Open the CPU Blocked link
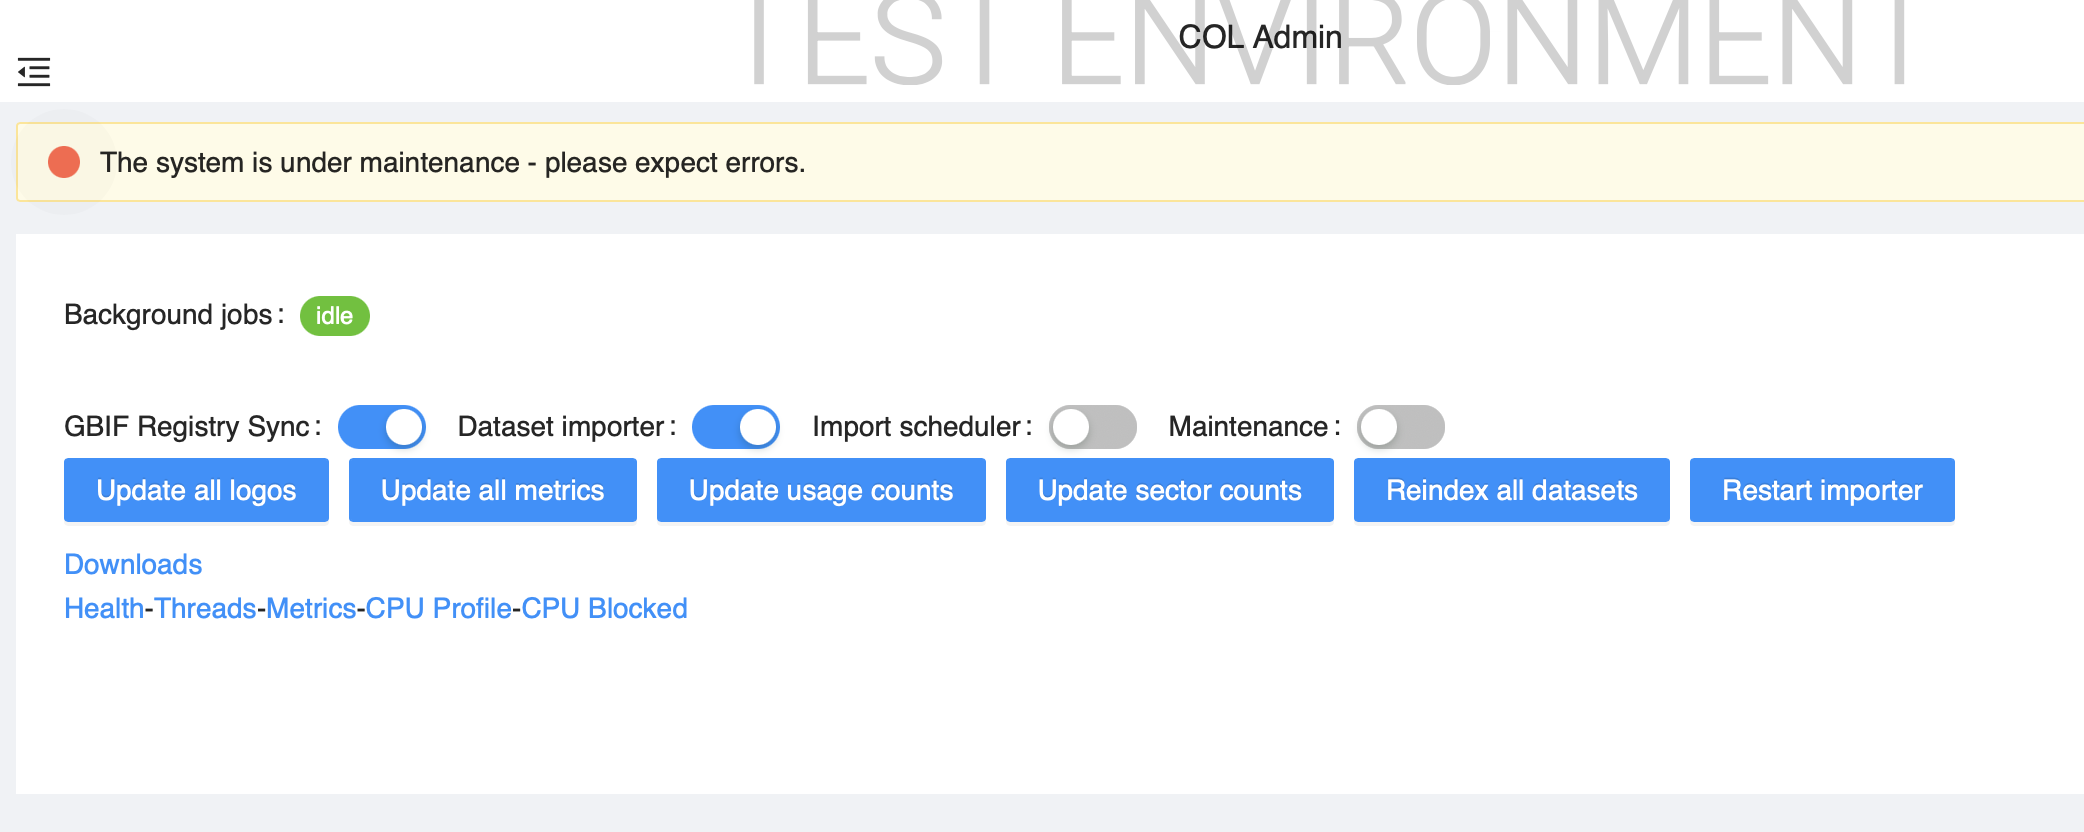 coord(604,608)
